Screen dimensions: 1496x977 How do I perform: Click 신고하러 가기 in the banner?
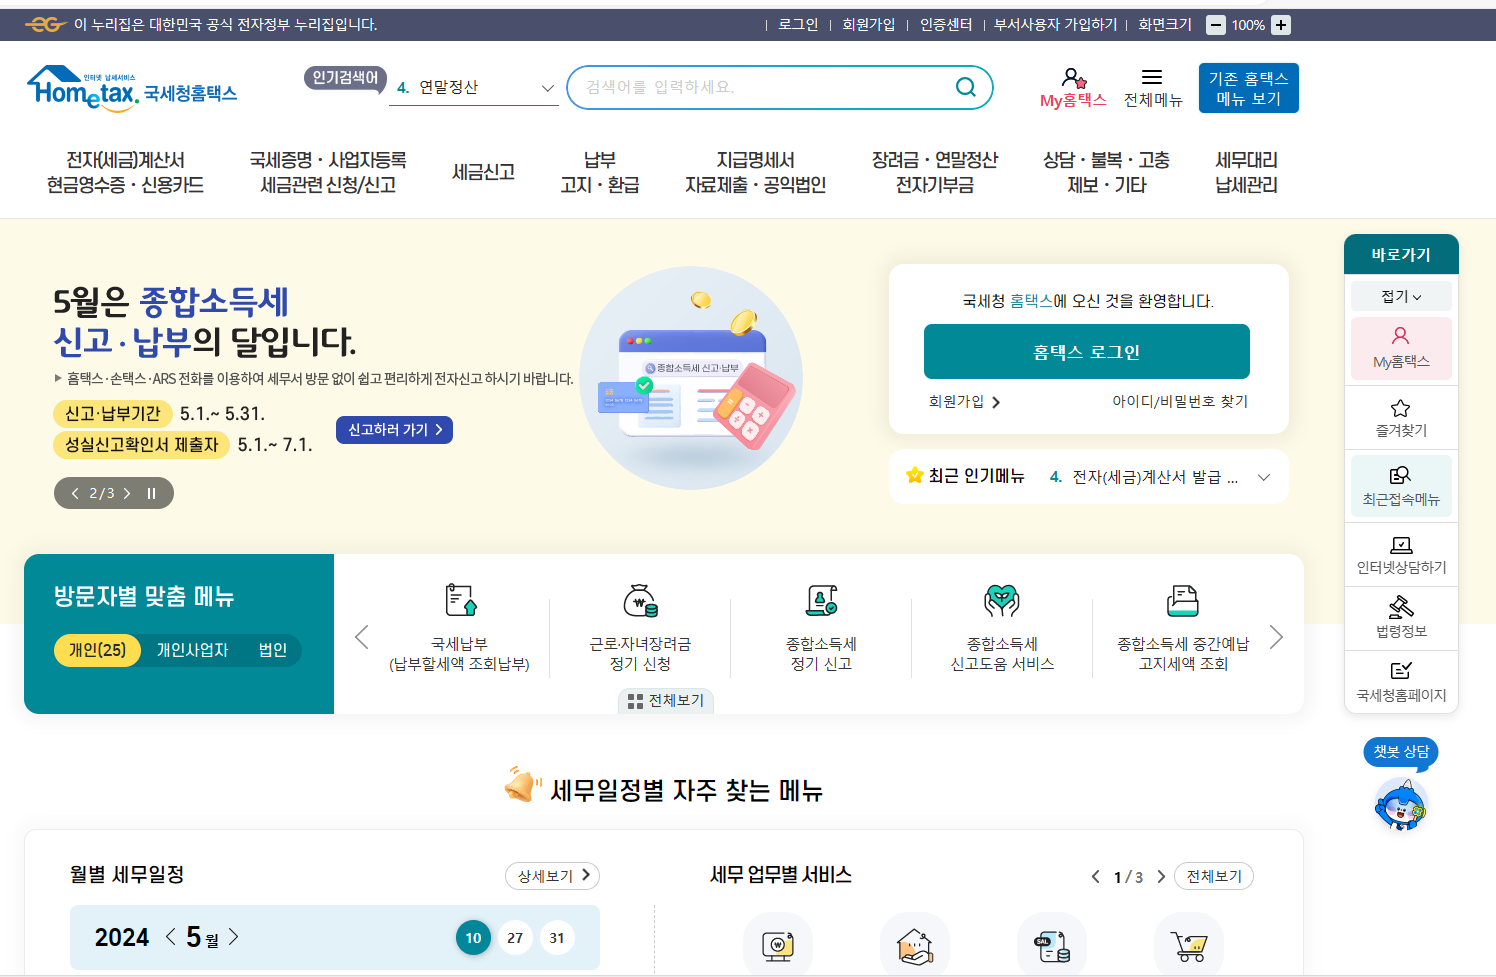pyautogui.click(x=393, y=429)
